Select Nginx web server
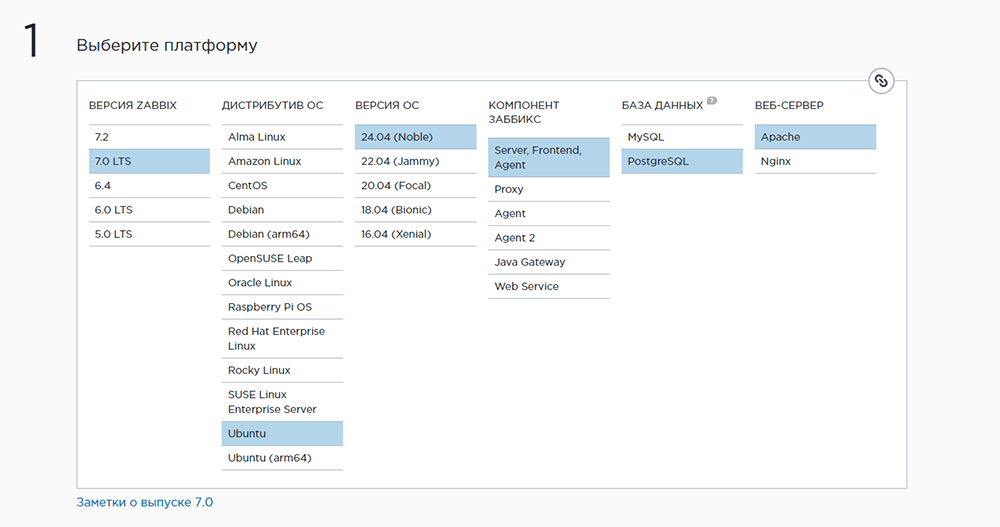Image resolution: width=1000 pixels, height=527 pixels. pos(815,161)
